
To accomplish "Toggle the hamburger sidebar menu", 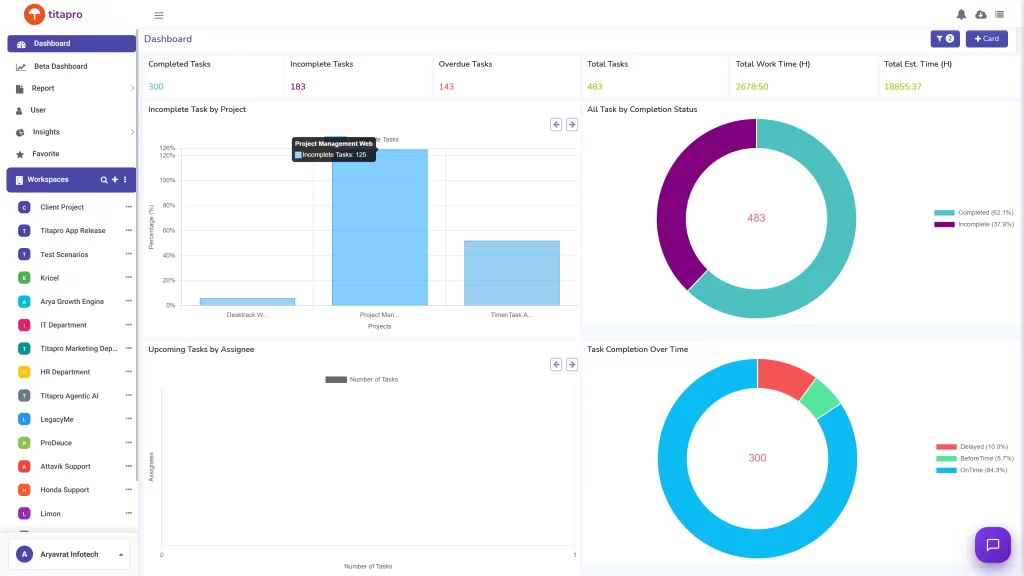I will pyautogui.click(x=159, y=15).
